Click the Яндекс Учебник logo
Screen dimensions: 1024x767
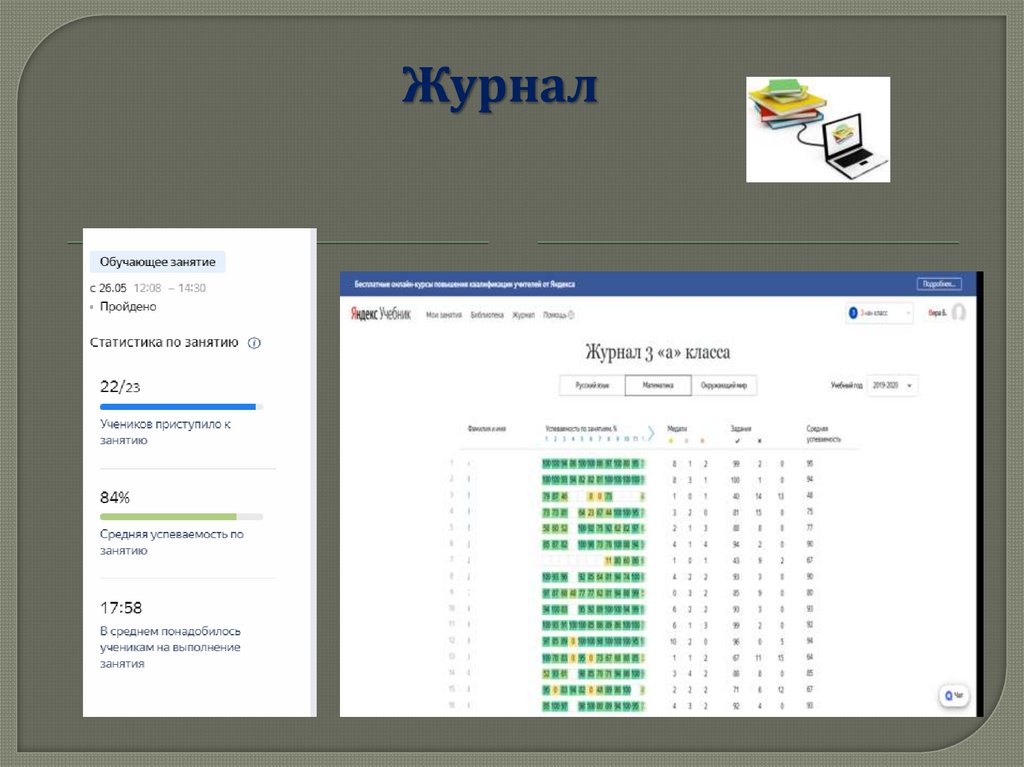381,314
